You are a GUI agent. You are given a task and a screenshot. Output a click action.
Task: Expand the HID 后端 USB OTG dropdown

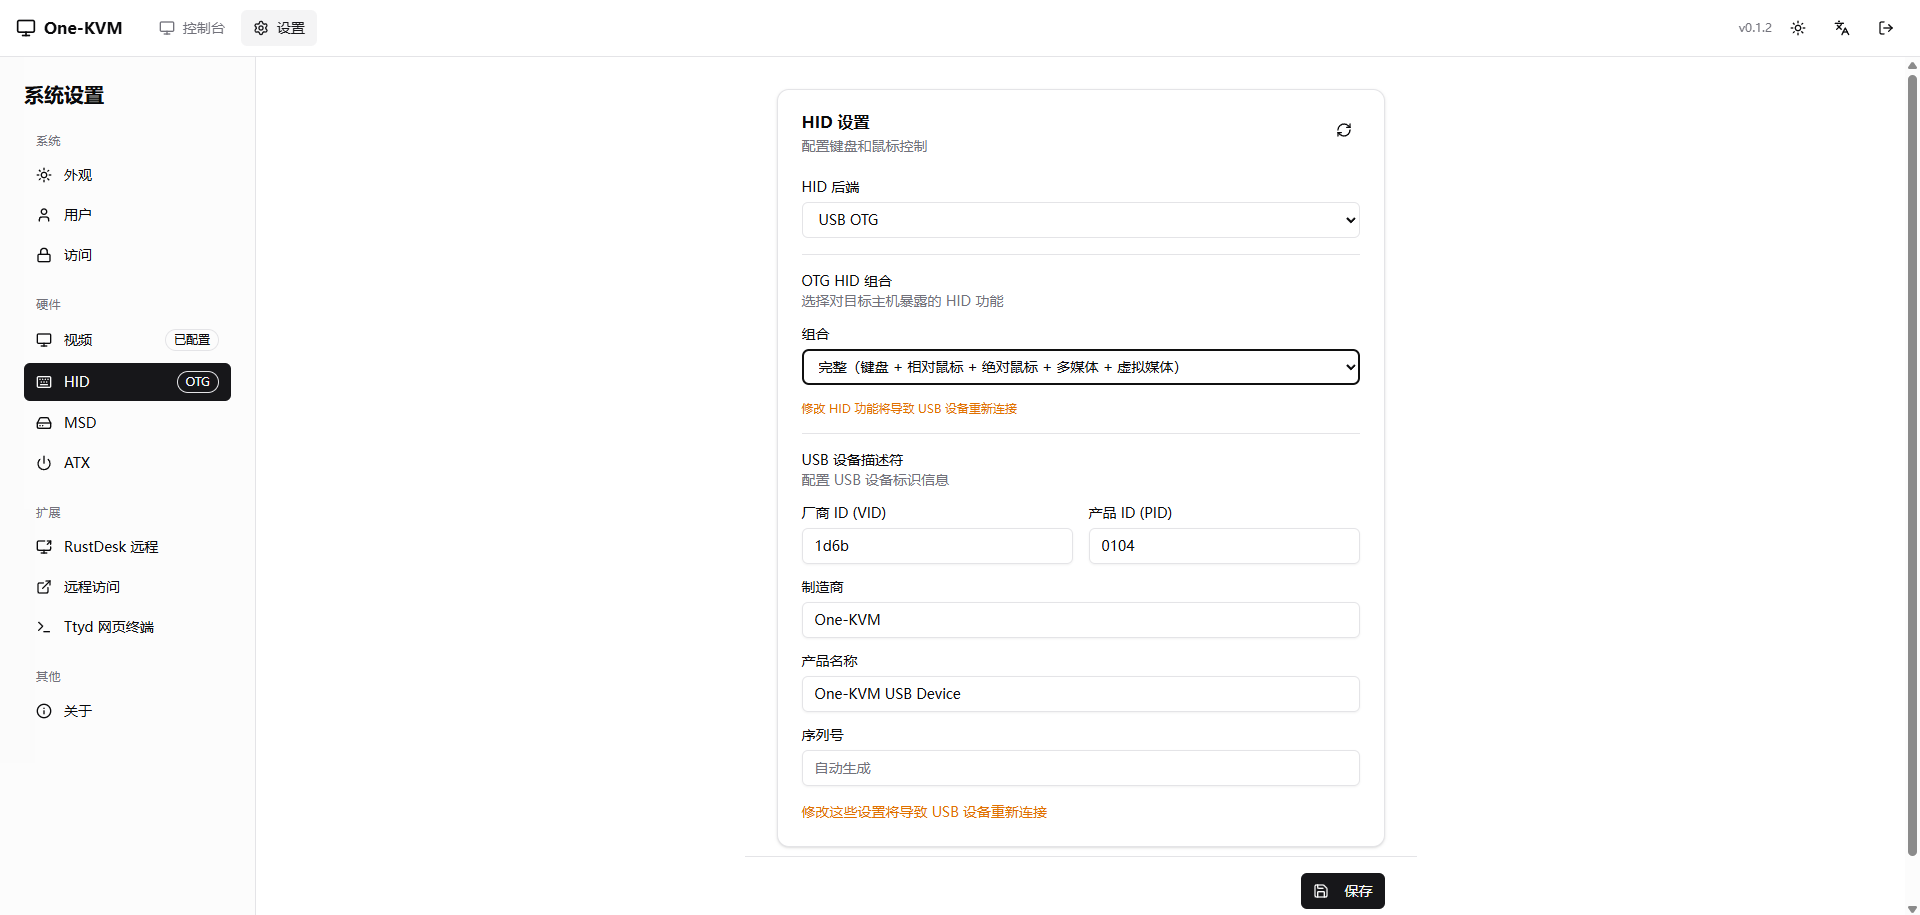(1080, 220)
